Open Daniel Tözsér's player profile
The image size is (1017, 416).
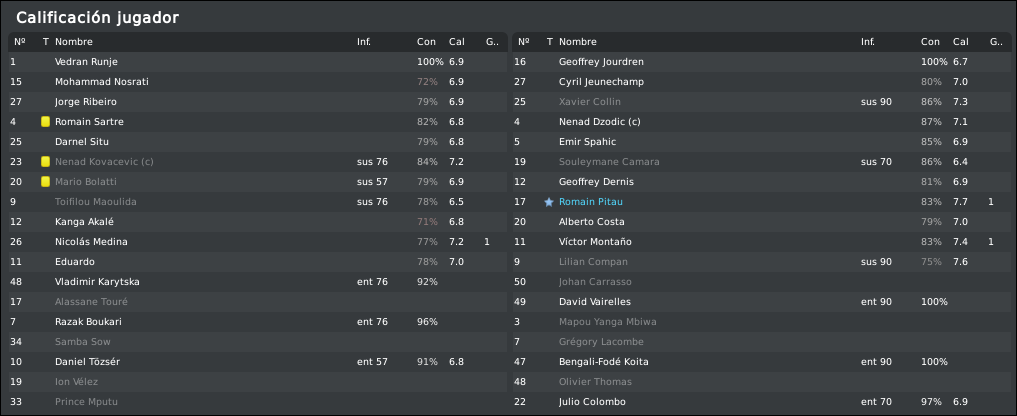coord(87,362)
